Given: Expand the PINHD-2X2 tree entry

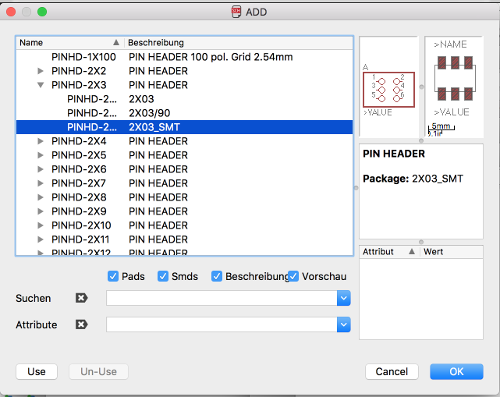Looking at the screenshot, I should pyautogui.click(x=40, y=71).
